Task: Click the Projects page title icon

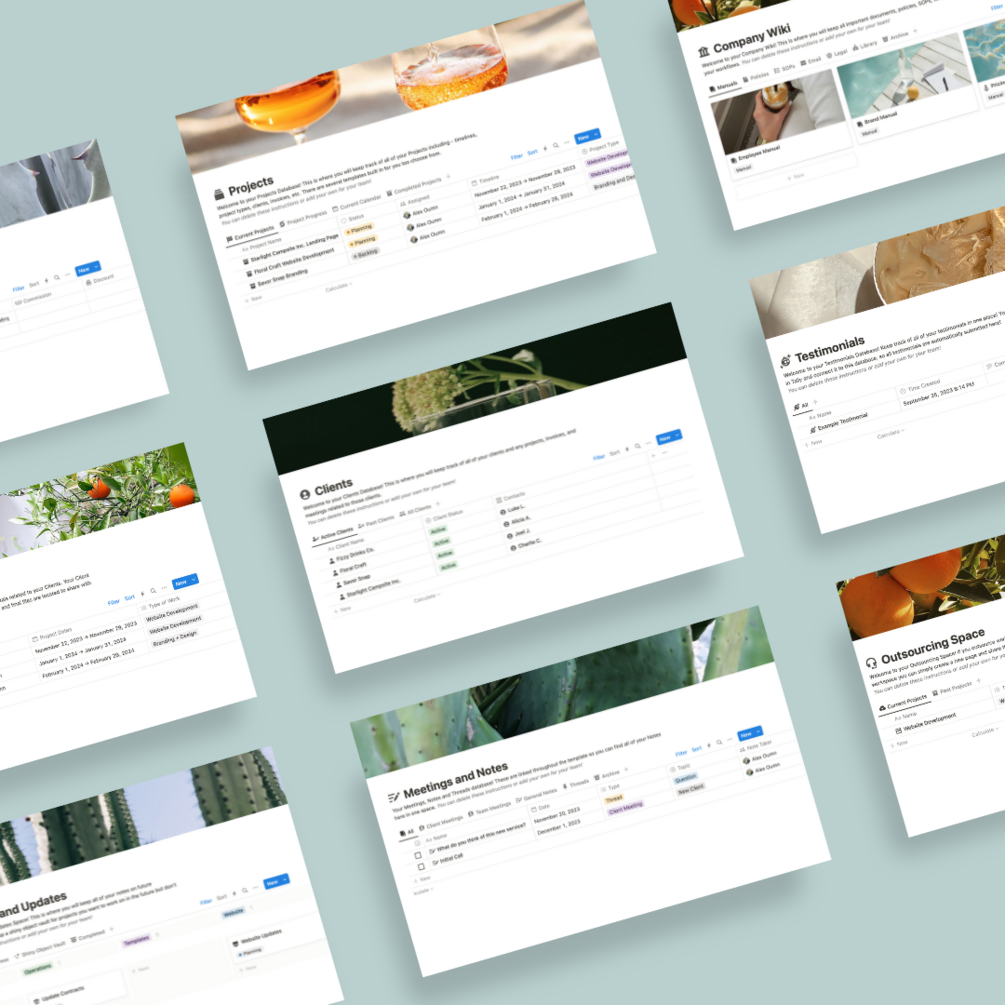Action: click(x=219, y=193)
